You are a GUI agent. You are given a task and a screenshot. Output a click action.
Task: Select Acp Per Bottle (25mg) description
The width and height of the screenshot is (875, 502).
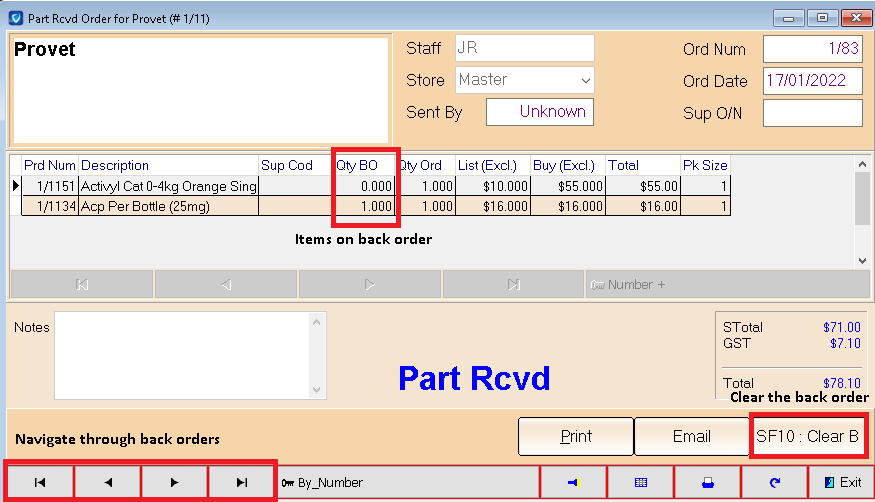coord(168,206)
